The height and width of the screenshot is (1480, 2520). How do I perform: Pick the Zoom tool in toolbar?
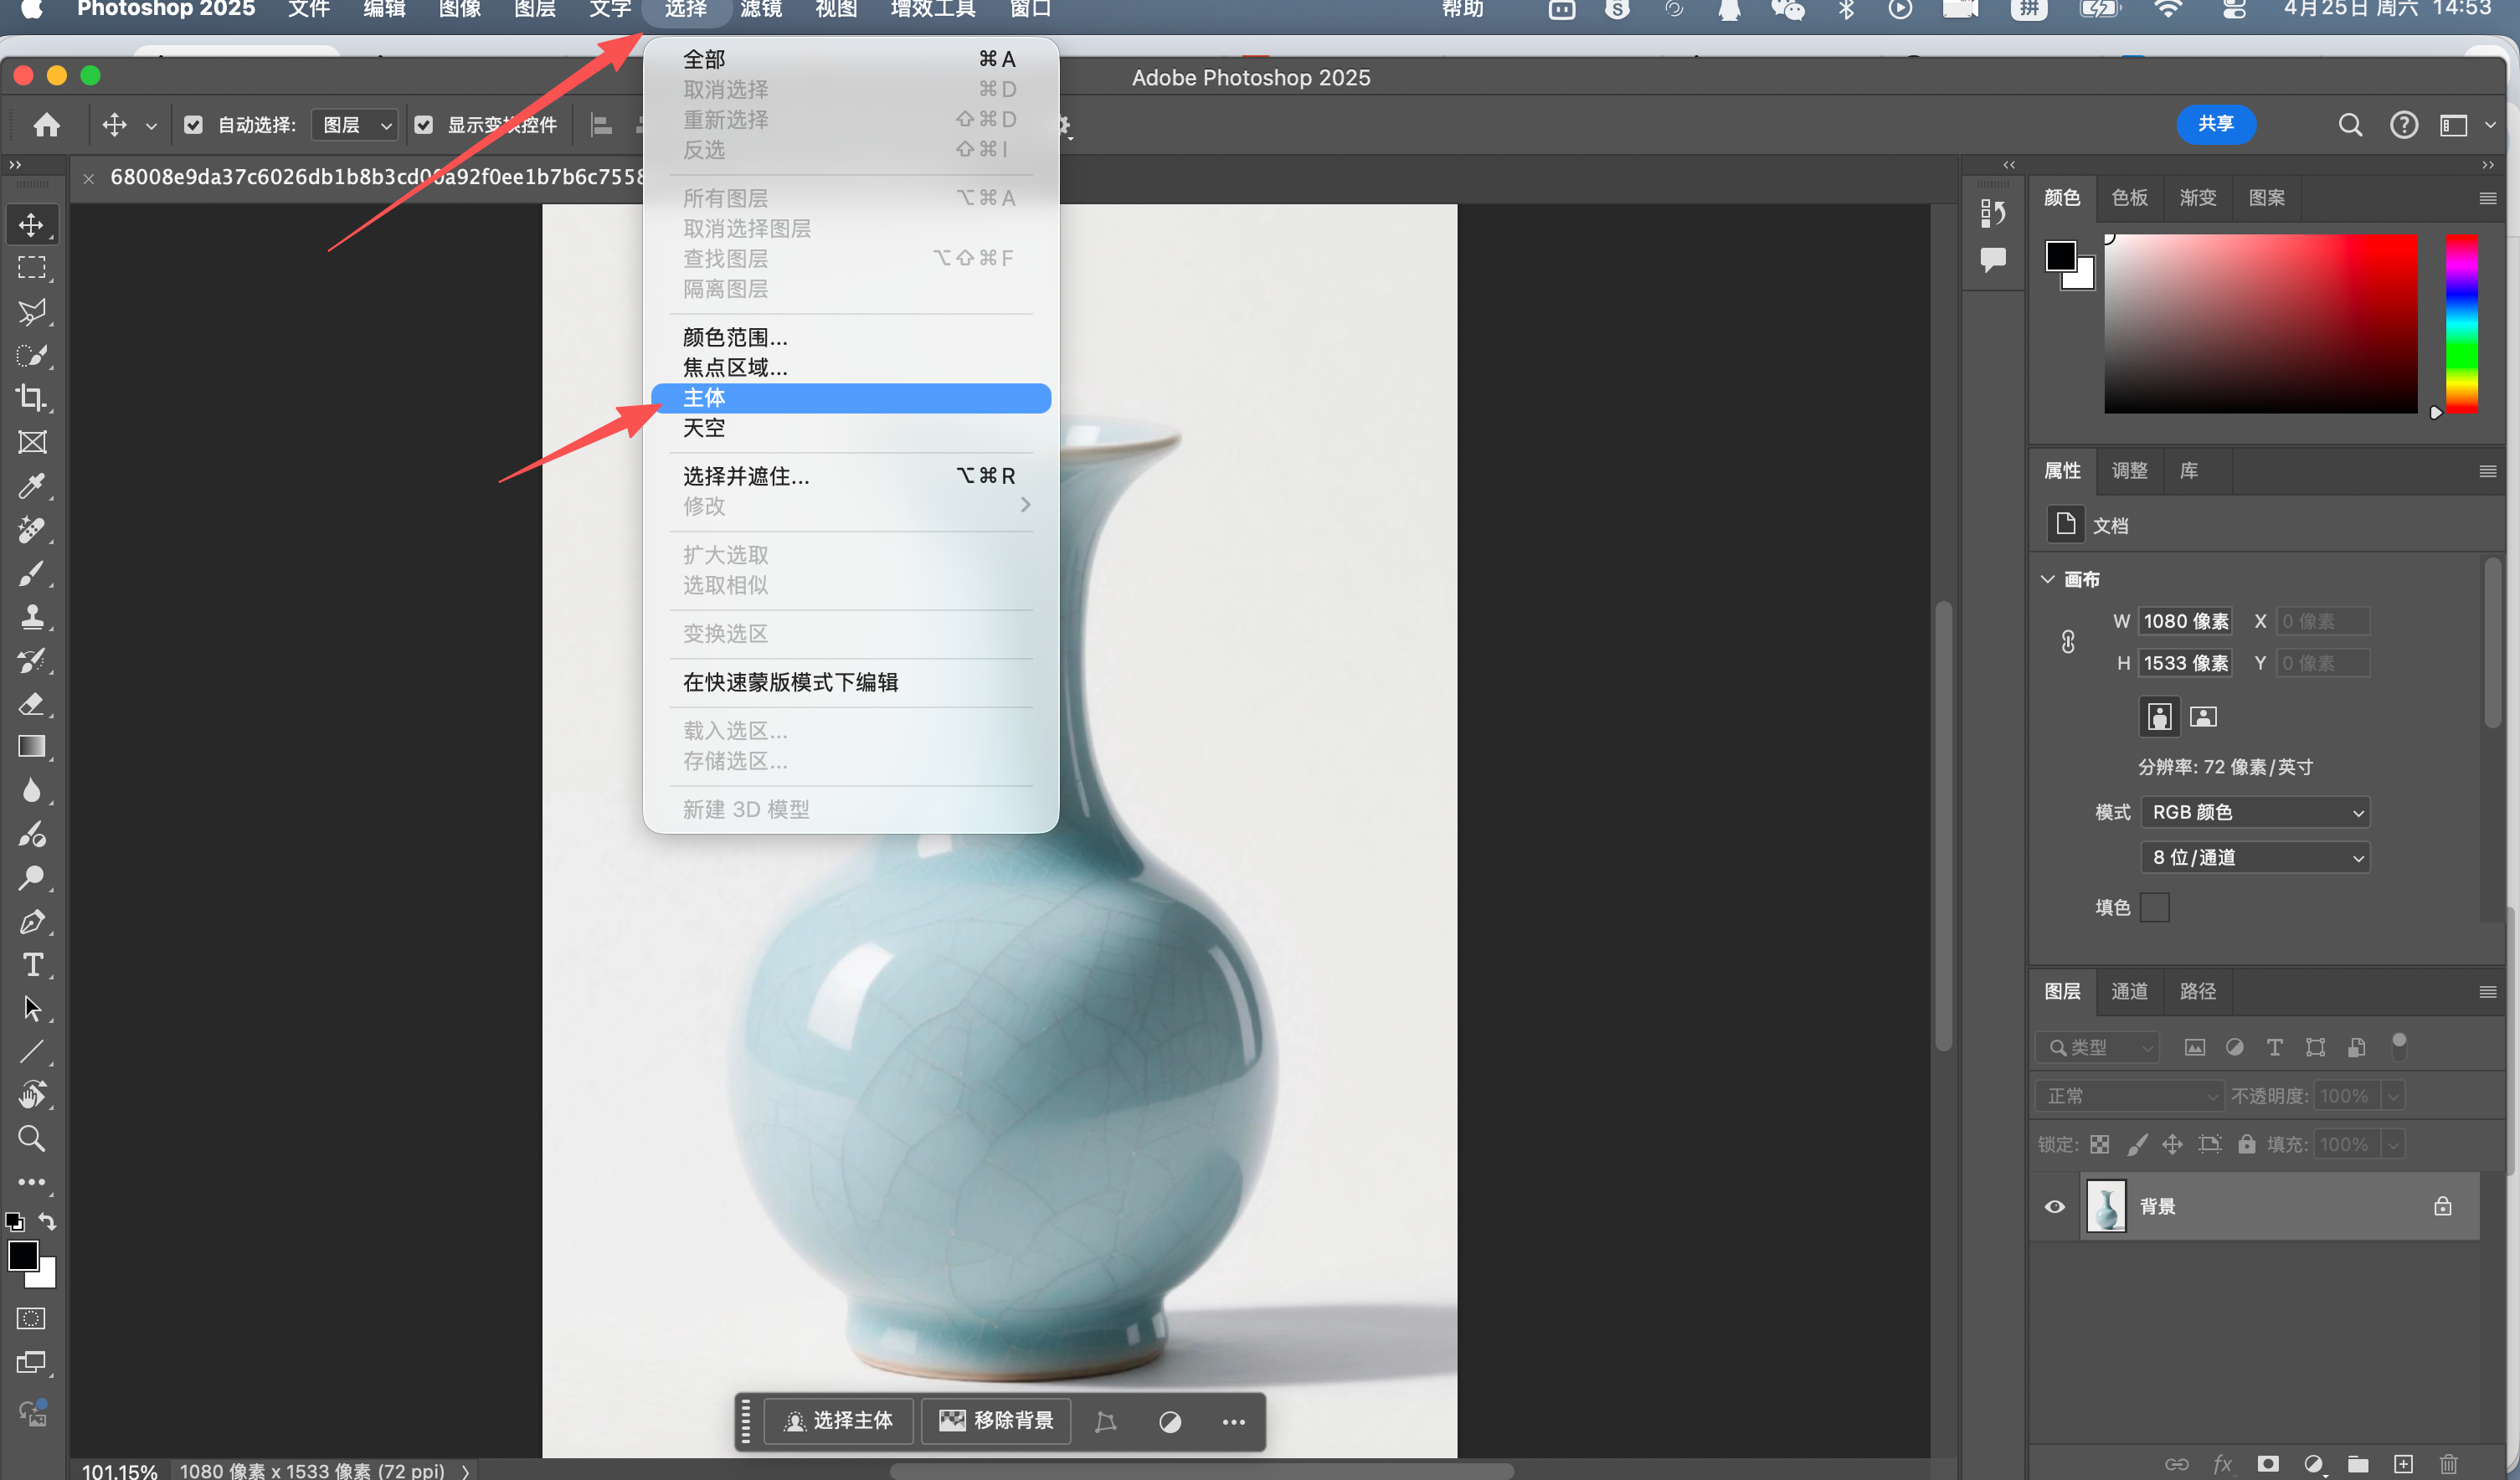31,1138
